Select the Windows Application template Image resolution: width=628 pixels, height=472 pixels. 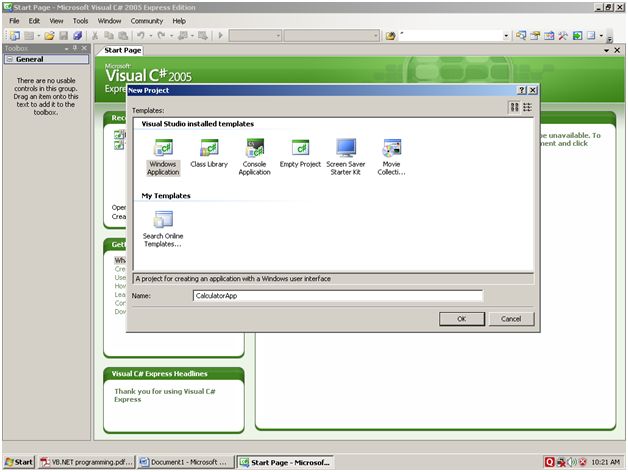point(163,157)
